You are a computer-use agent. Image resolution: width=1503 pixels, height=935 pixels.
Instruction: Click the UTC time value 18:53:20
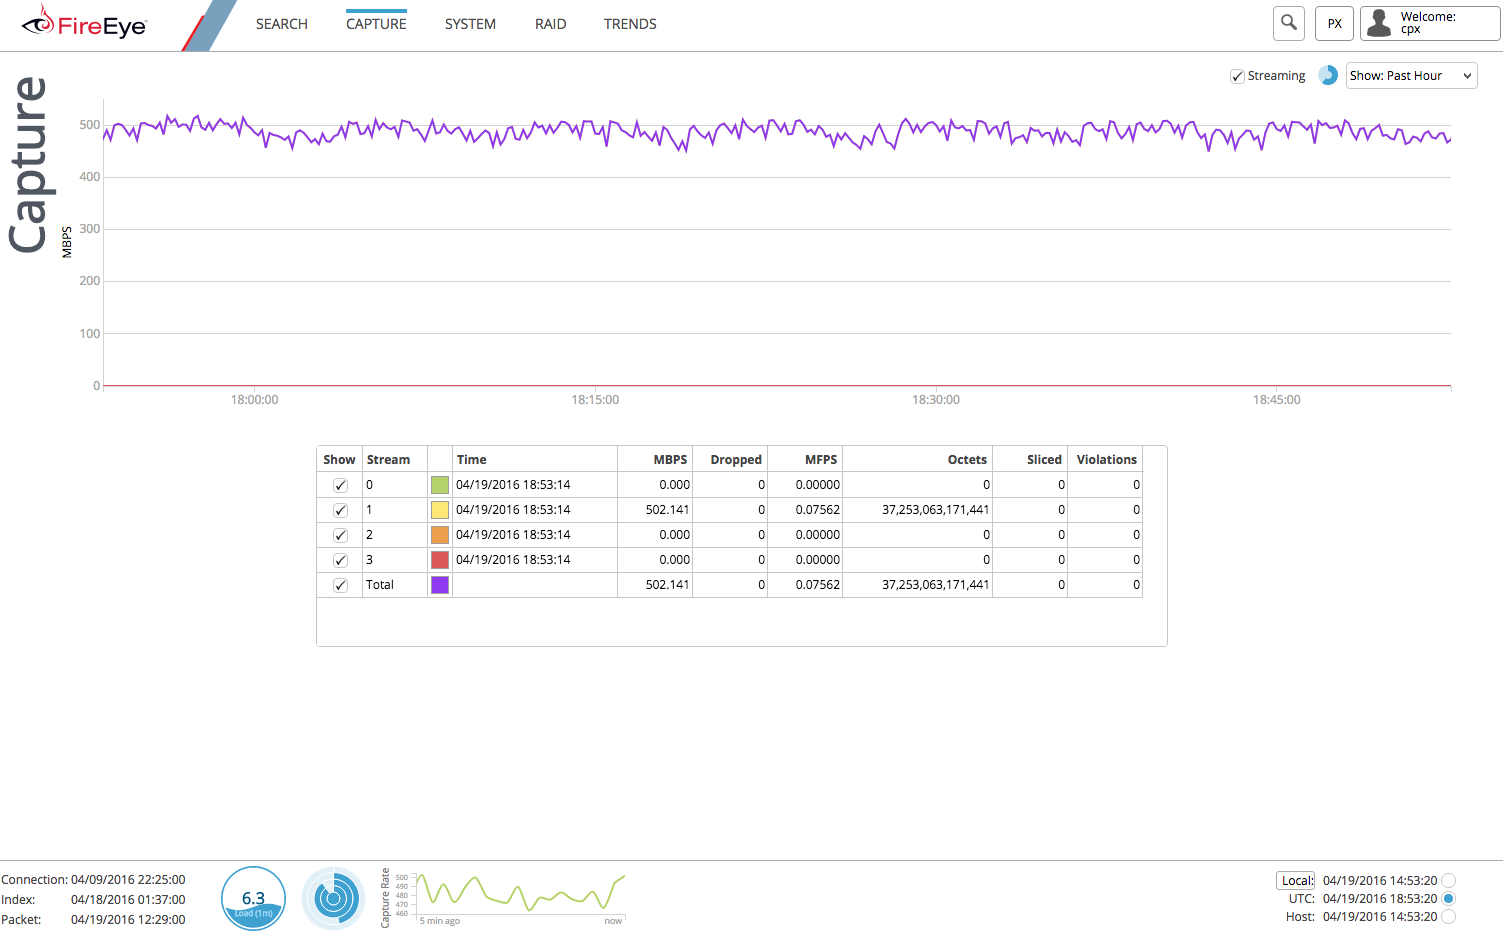1380,898
